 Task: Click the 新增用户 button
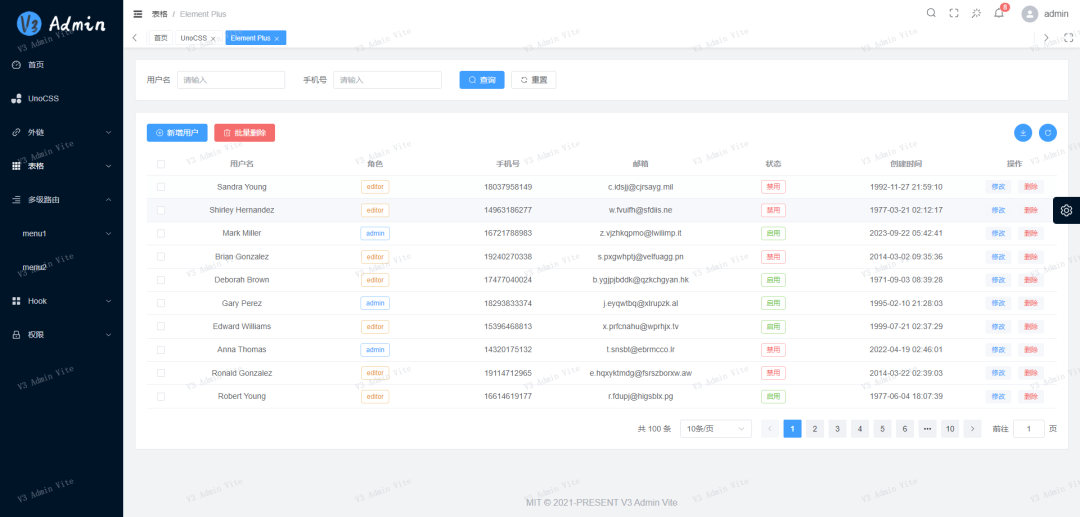pos(177,132)
